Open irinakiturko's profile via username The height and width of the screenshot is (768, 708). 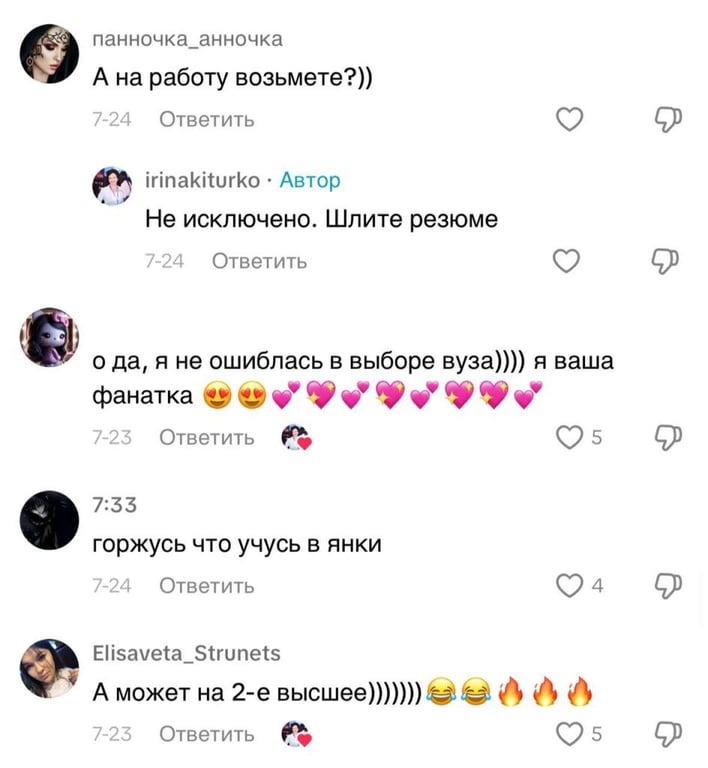[x=202, y=180]
